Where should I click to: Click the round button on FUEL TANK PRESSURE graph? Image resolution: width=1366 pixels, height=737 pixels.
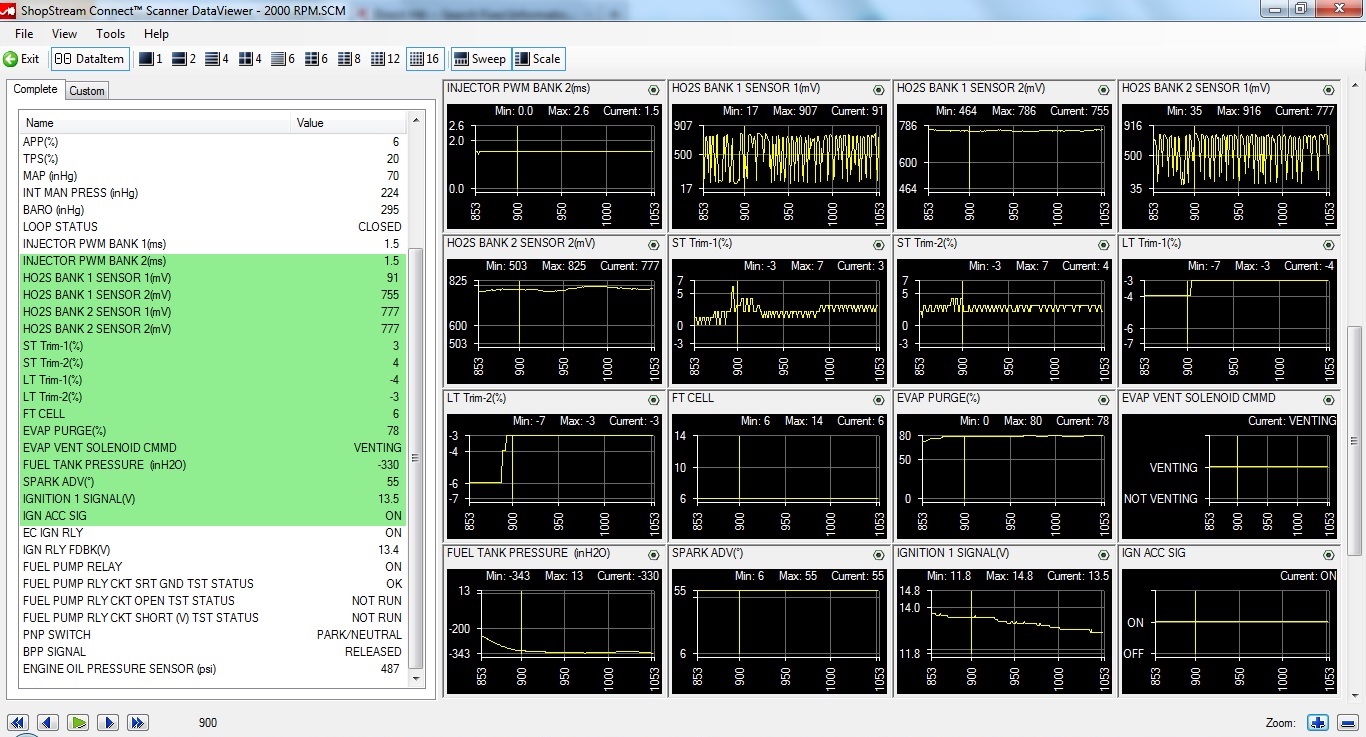click(653, 555)
